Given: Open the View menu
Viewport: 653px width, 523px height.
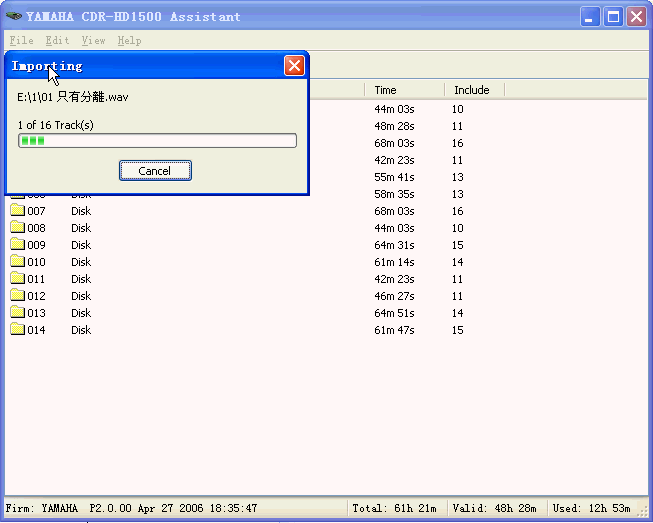Looking at the screenshot, I should (93, 40).
